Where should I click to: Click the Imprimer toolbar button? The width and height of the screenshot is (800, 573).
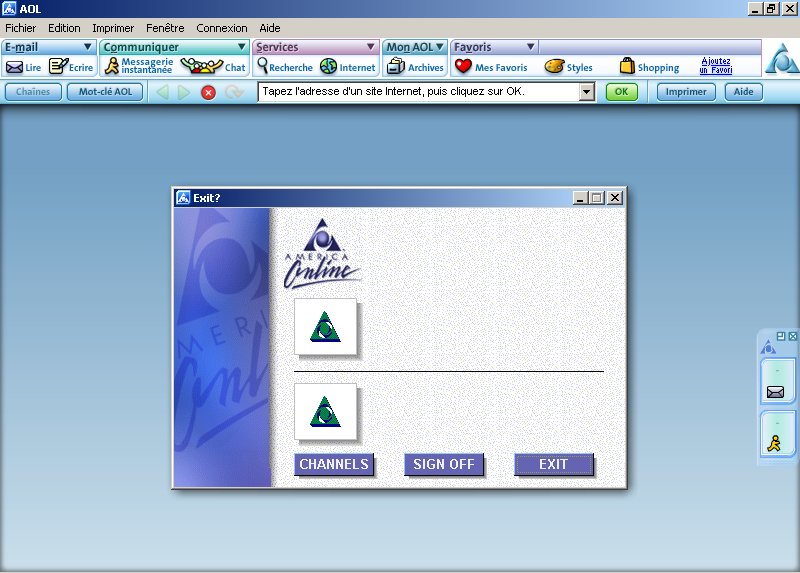pyautogui.click(x=686, y=92)
